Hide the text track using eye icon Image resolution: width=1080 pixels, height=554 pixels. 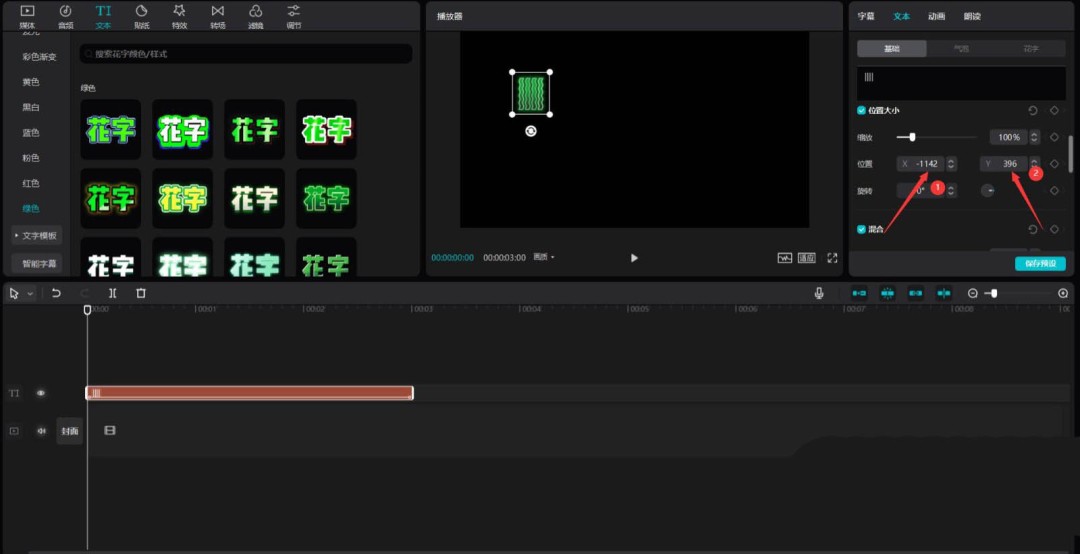click(41, 394)
